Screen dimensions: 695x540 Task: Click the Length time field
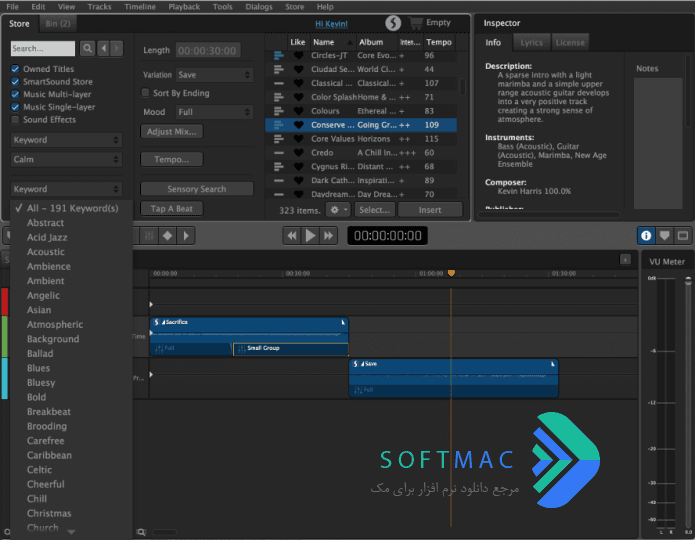coord(208,51)
